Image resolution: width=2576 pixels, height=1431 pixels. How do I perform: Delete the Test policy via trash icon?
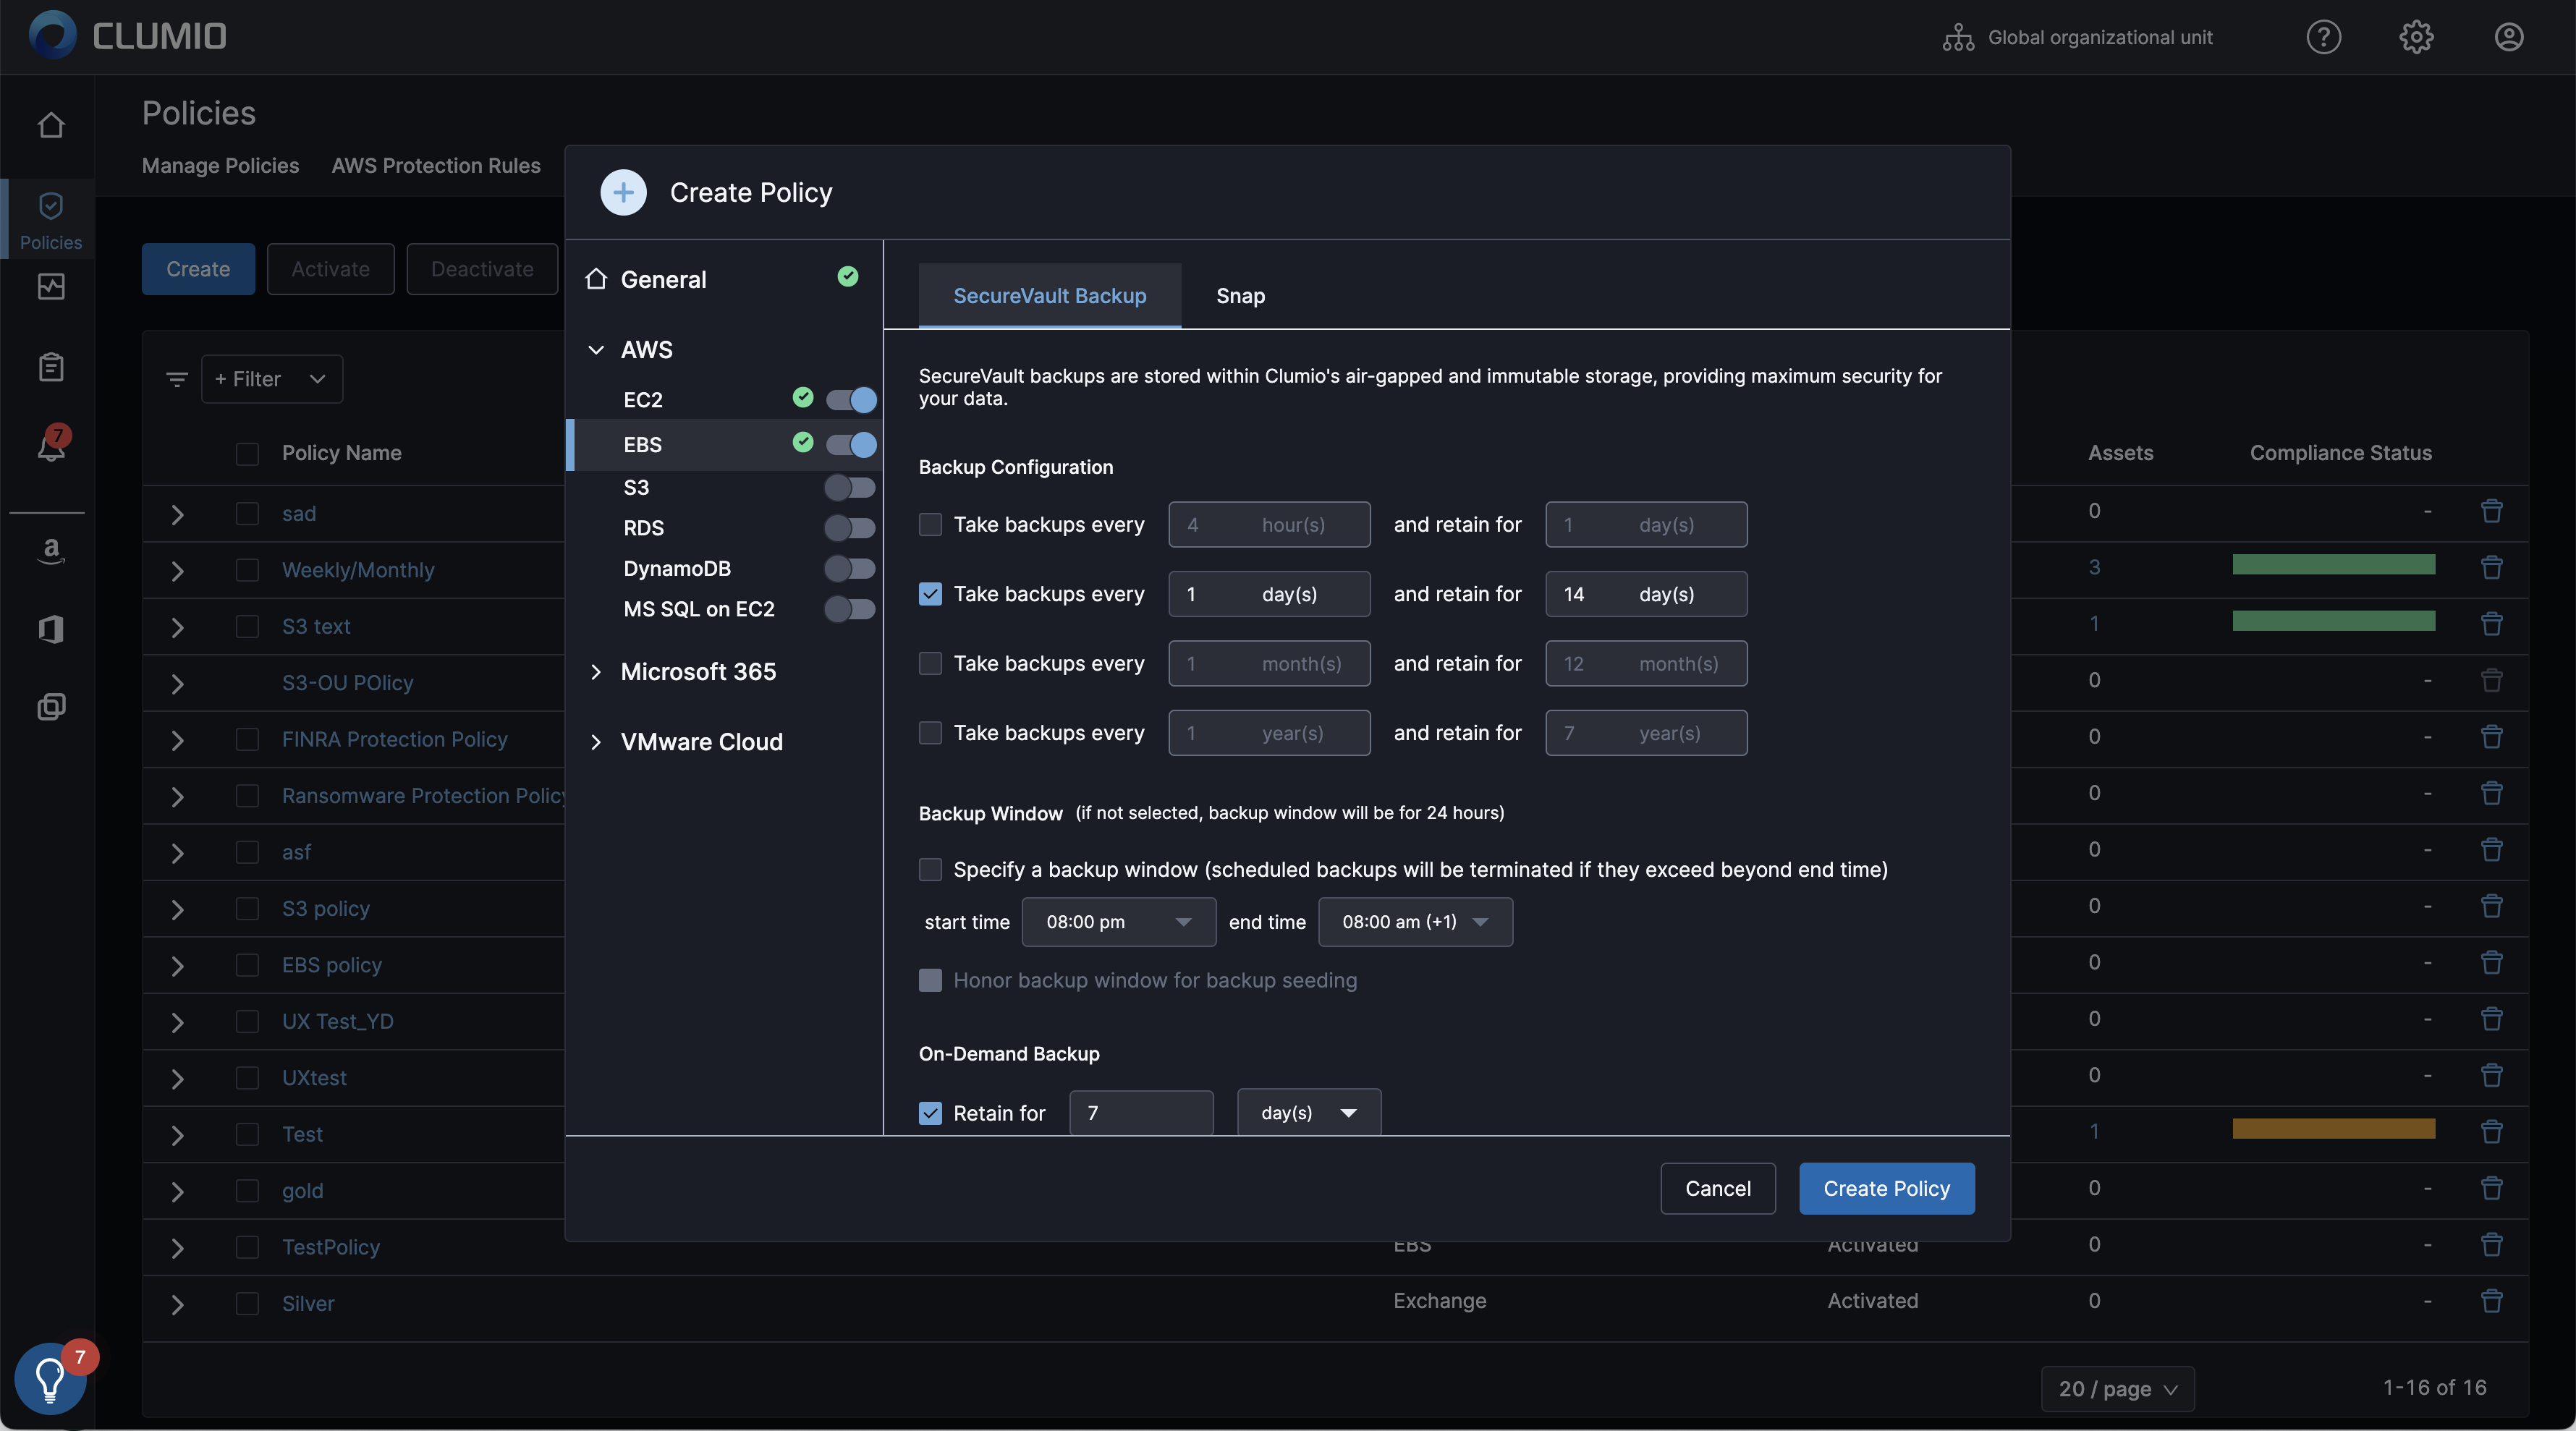coord(2491,1131)
